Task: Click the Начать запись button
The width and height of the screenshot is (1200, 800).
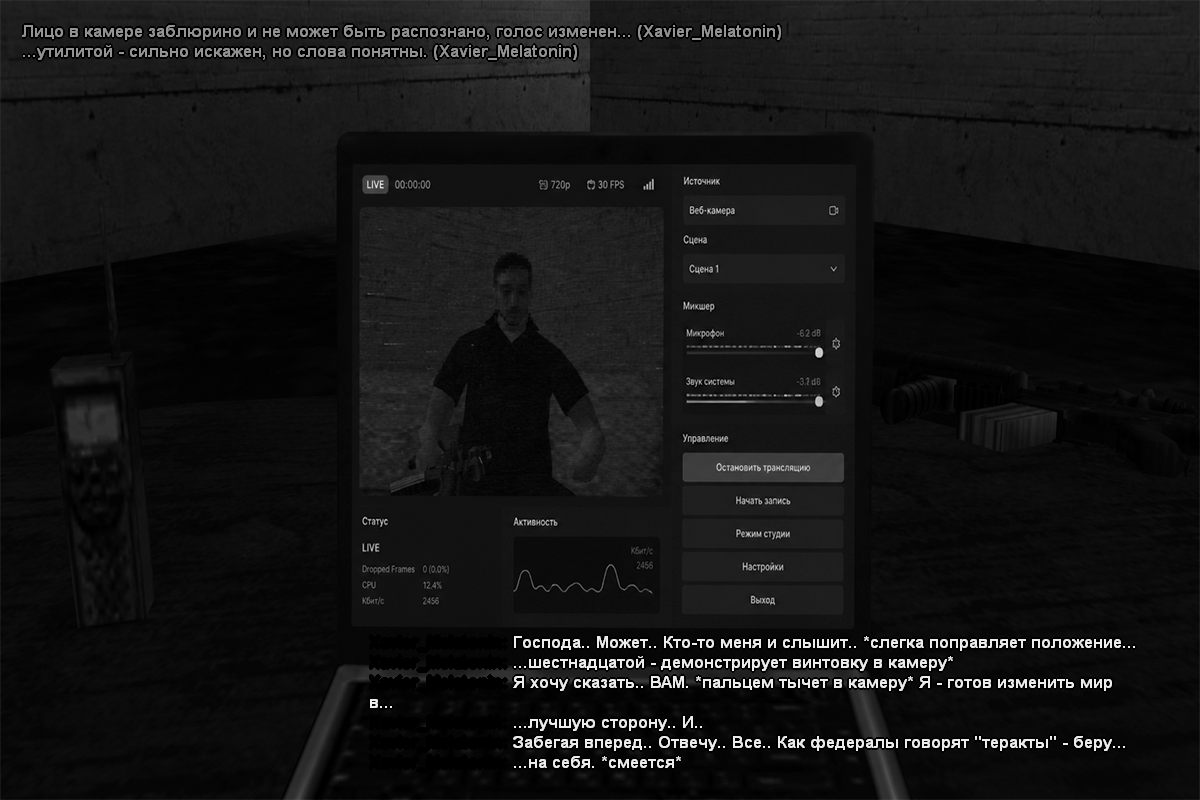Action: [763, 500]
